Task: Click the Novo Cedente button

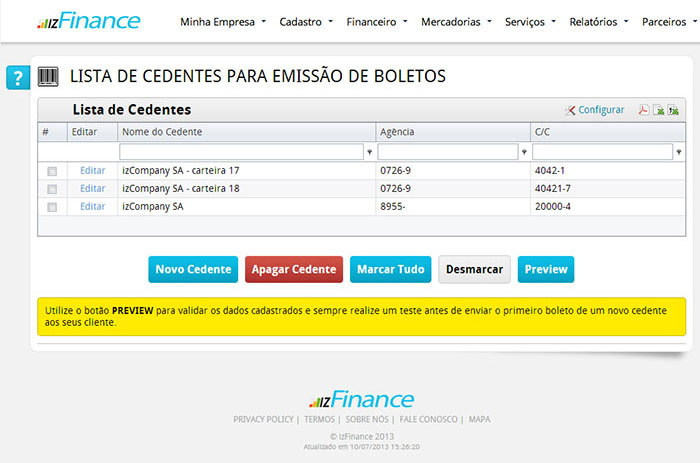Action: 193,269
